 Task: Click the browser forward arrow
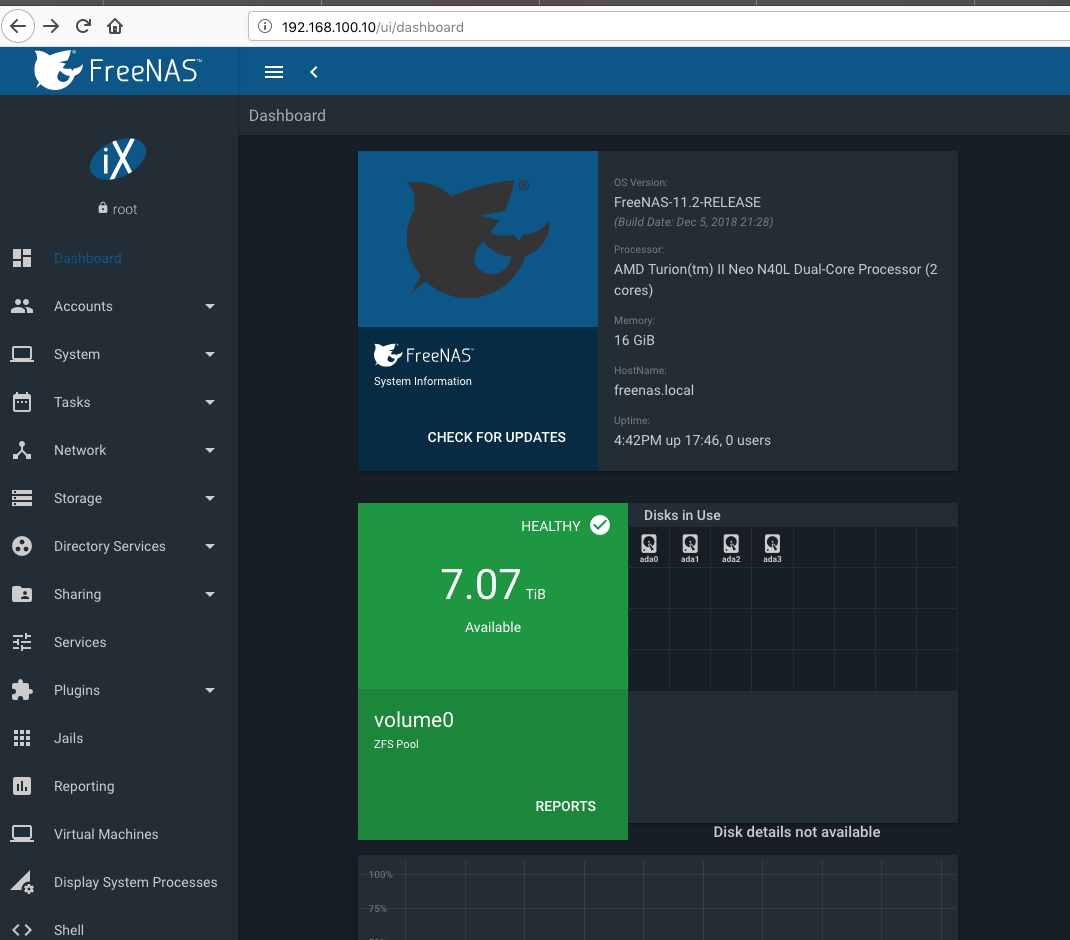(x=51, y=27)
